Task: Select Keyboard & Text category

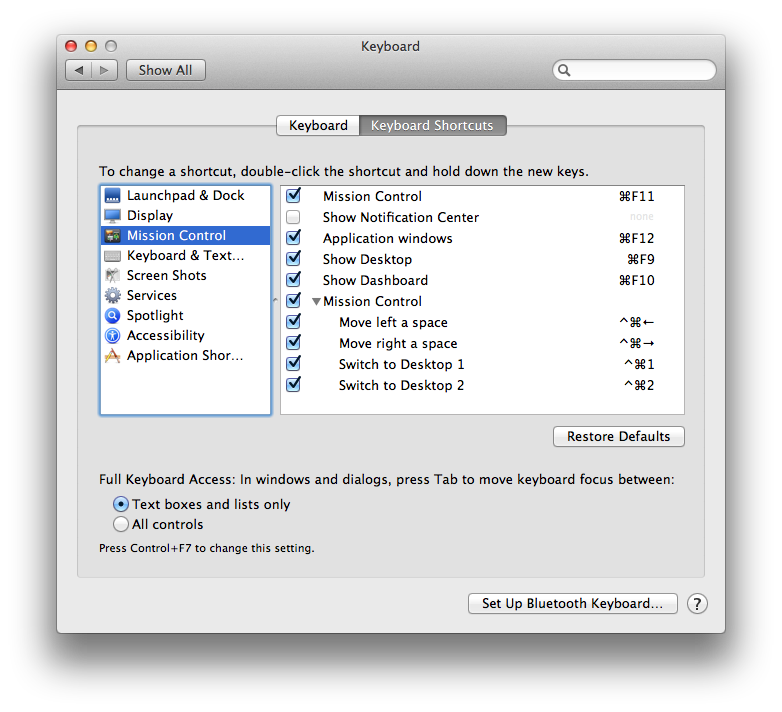Action: coord(186,255)
